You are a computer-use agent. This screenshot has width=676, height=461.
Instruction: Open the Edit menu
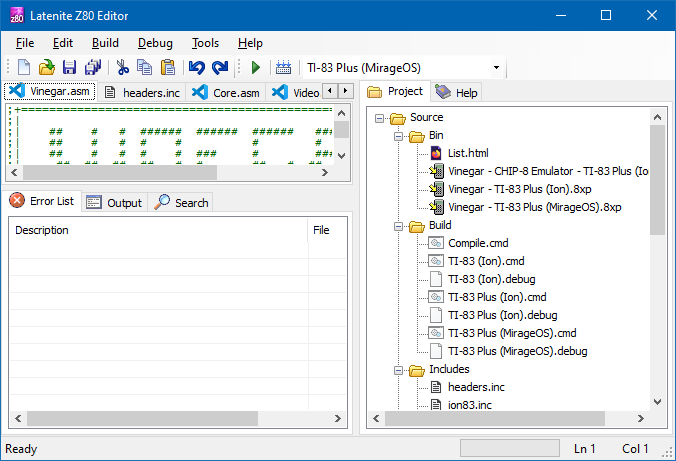[x=63, y=43]
